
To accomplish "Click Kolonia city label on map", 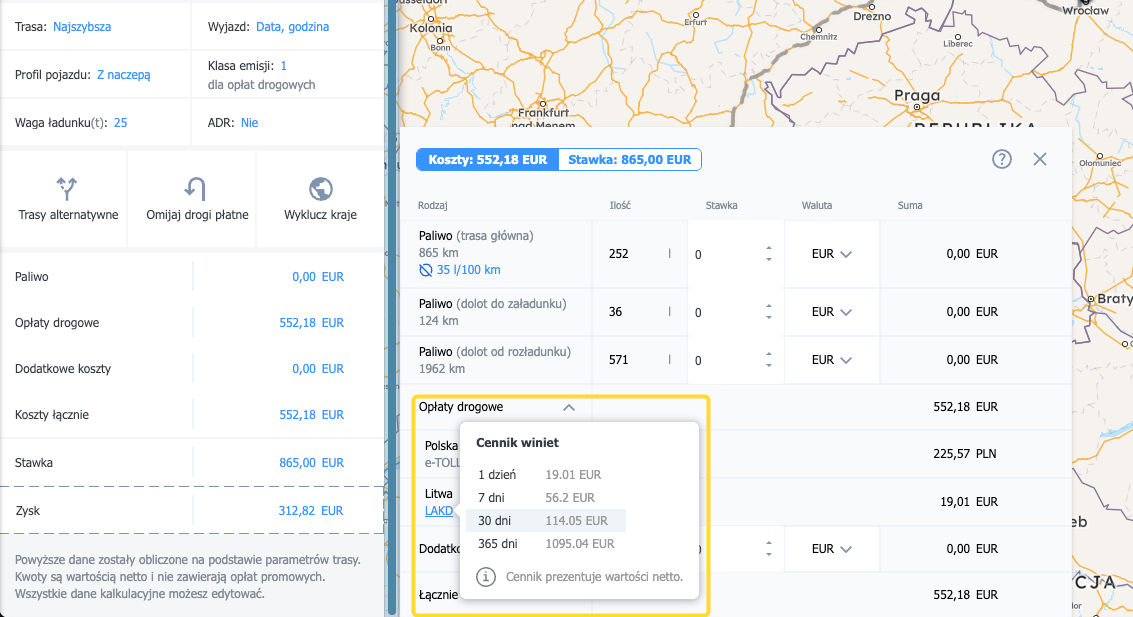I will (x=431, y=28).
